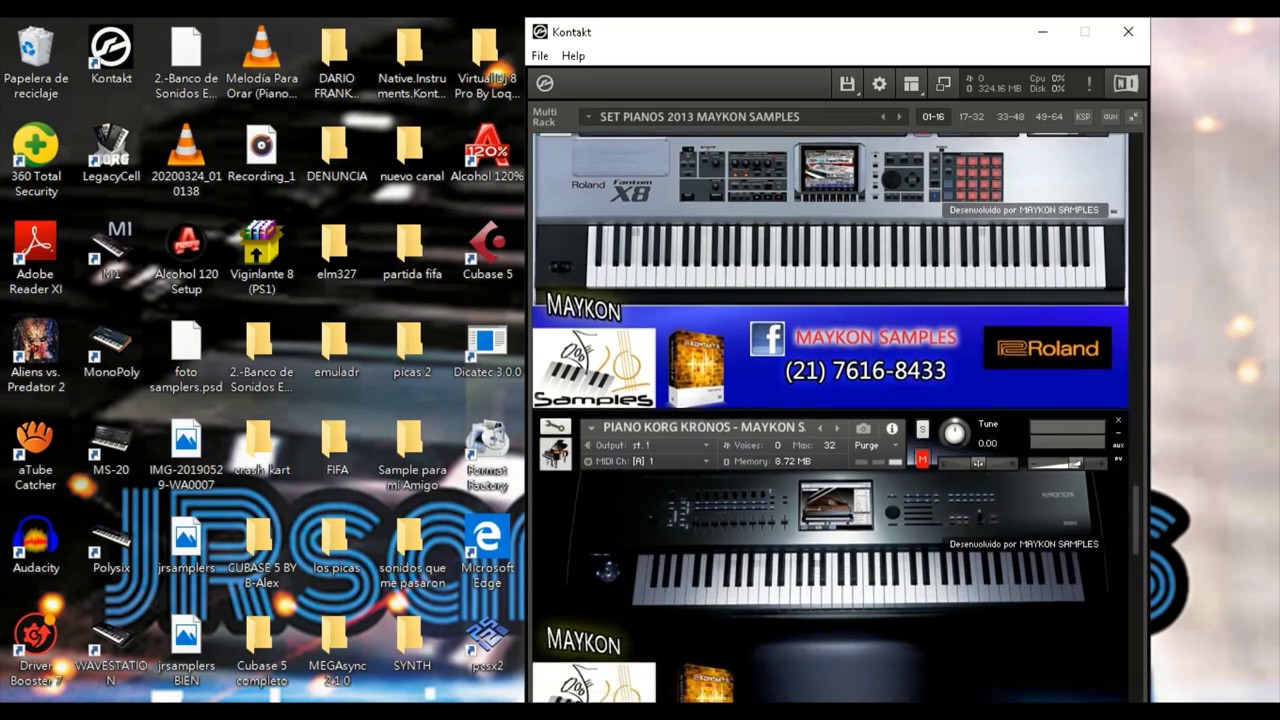Select the Melodía Para Orar VLC file
1280x720 pixels.
pyautogui.click(x=261, y=63)
